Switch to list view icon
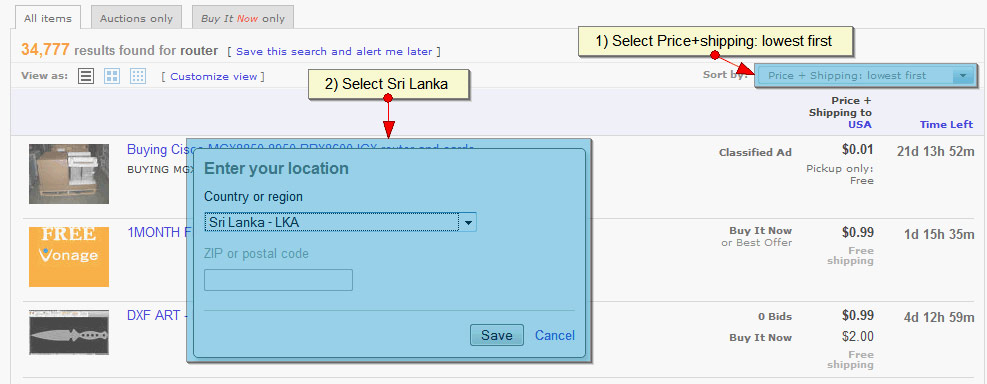This screenshot has width=987, height=384. click(x=86, y=76)
